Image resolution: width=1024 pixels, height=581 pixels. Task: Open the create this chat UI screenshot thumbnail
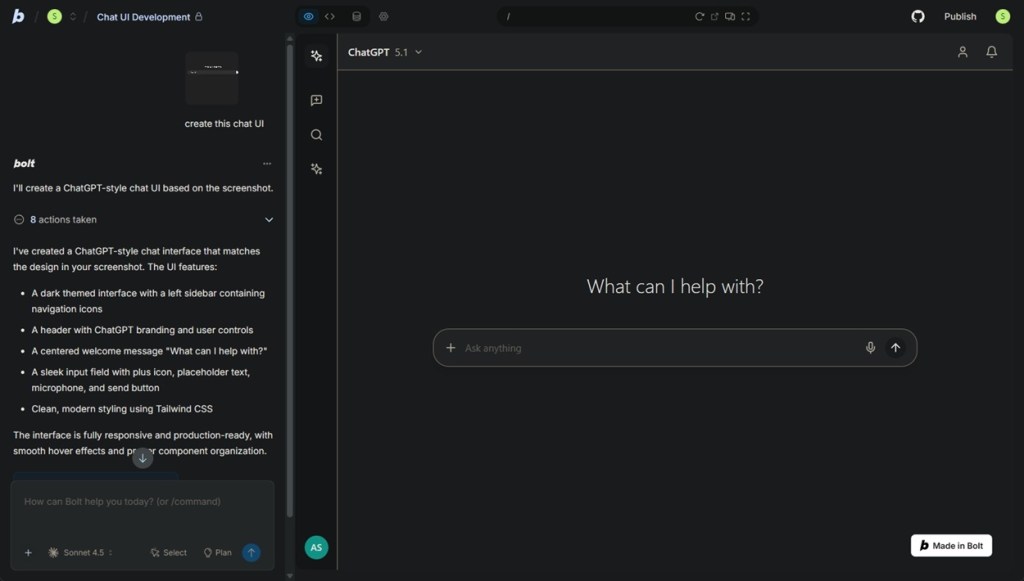[211, 78]
